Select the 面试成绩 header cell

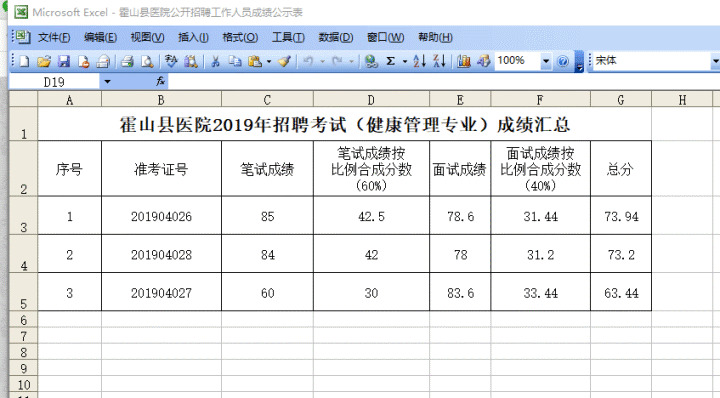(x=460, y=169)
